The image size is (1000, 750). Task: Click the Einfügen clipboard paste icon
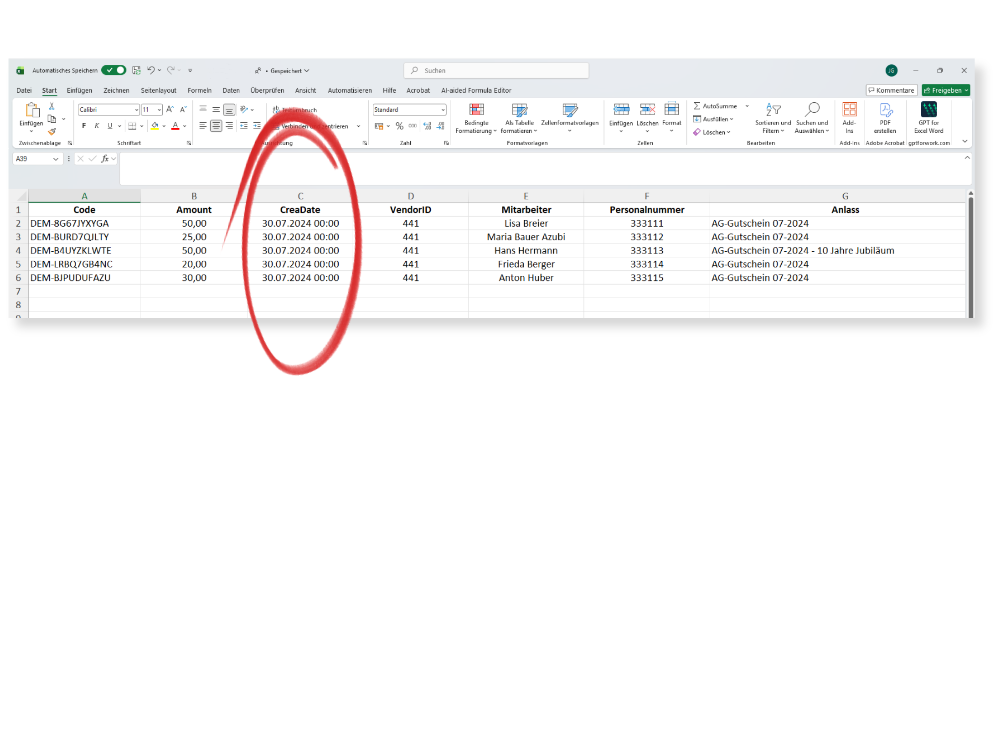coord(31,111)
